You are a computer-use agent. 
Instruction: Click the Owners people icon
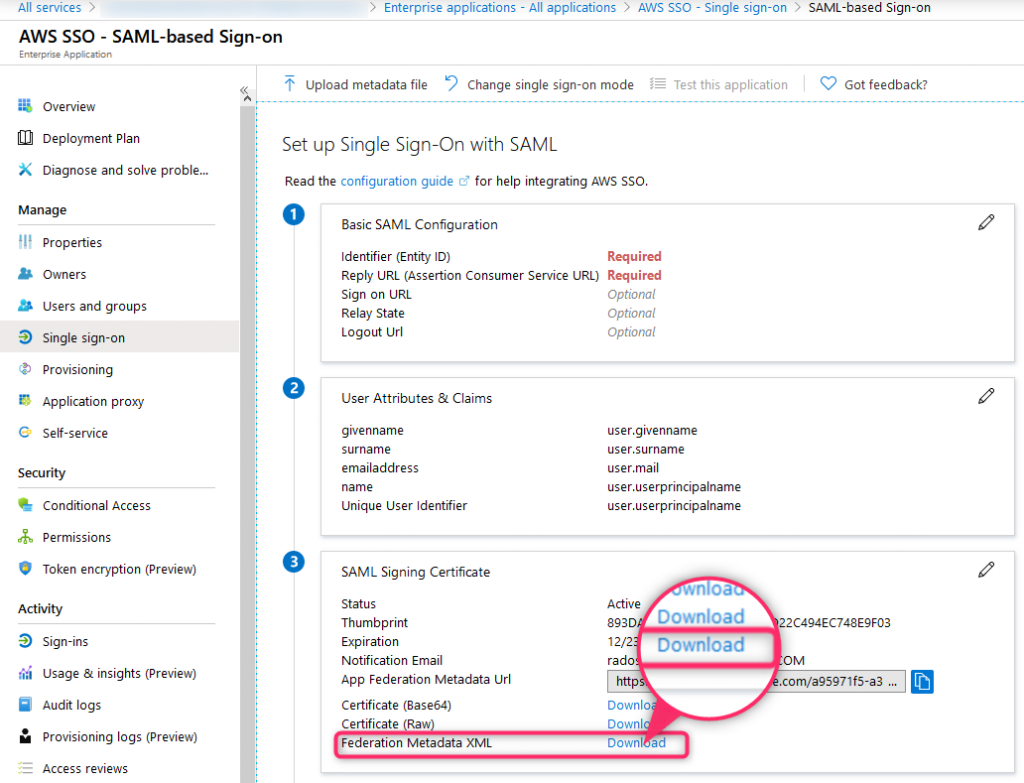25,274
